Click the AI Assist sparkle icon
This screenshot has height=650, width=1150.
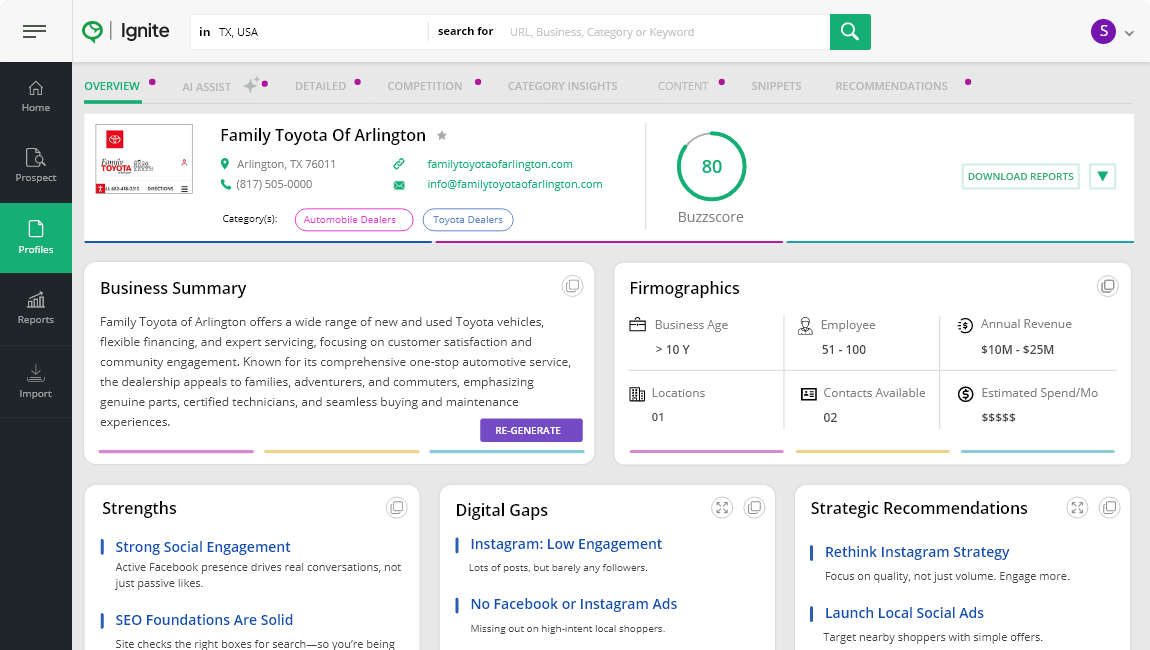(252, 85)
